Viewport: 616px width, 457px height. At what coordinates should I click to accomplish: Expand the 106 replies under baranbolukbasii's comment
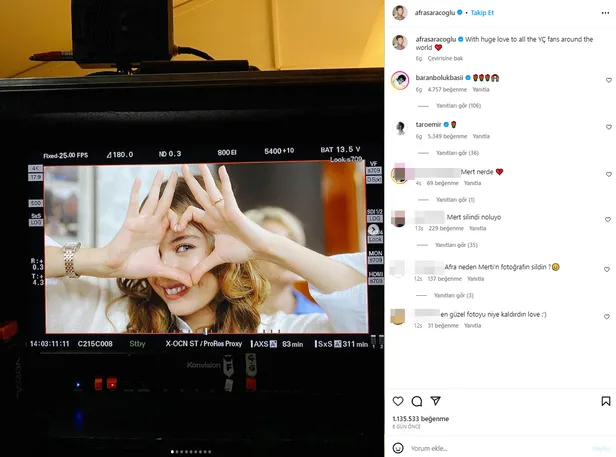click(458, 105)
